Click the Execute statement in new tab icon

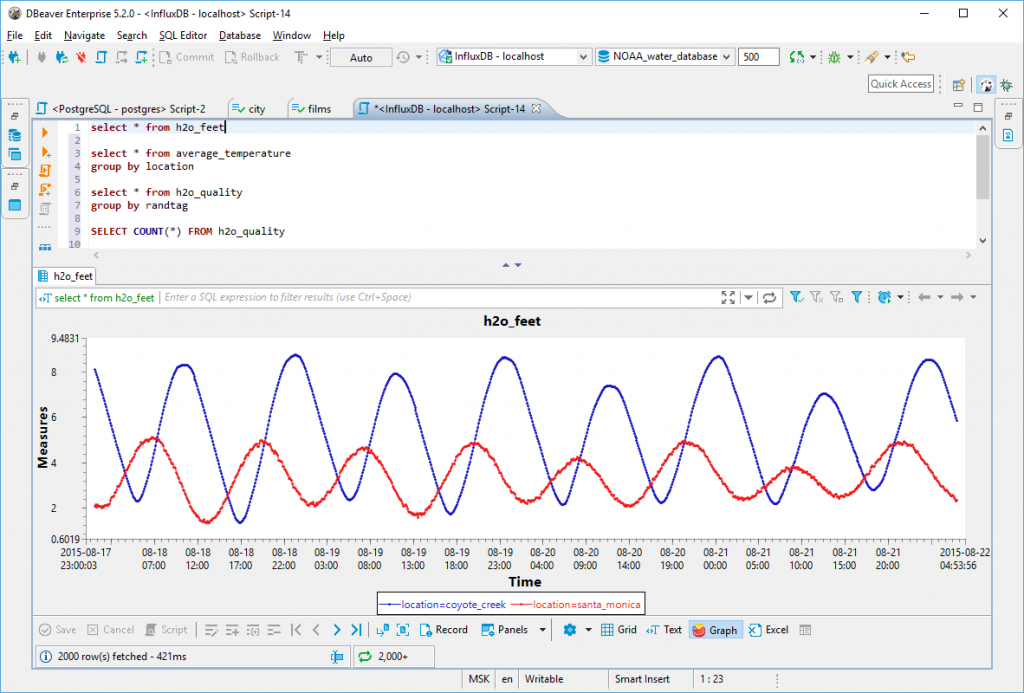[x=44, y=152]
